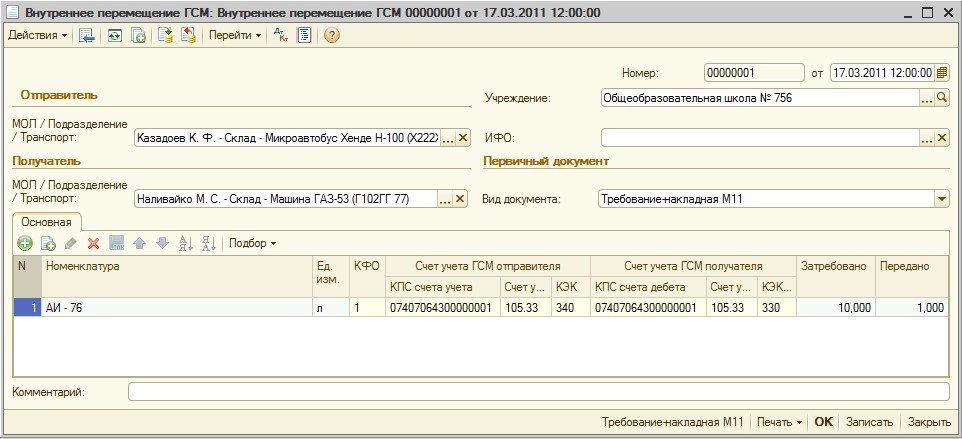962x439 pixels.
Task: Click into the Комментарий input field
Action: [538, 392]
